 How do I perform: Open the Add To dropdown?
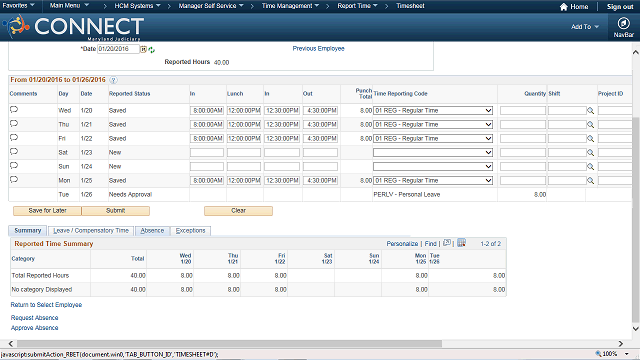(584, 27)
